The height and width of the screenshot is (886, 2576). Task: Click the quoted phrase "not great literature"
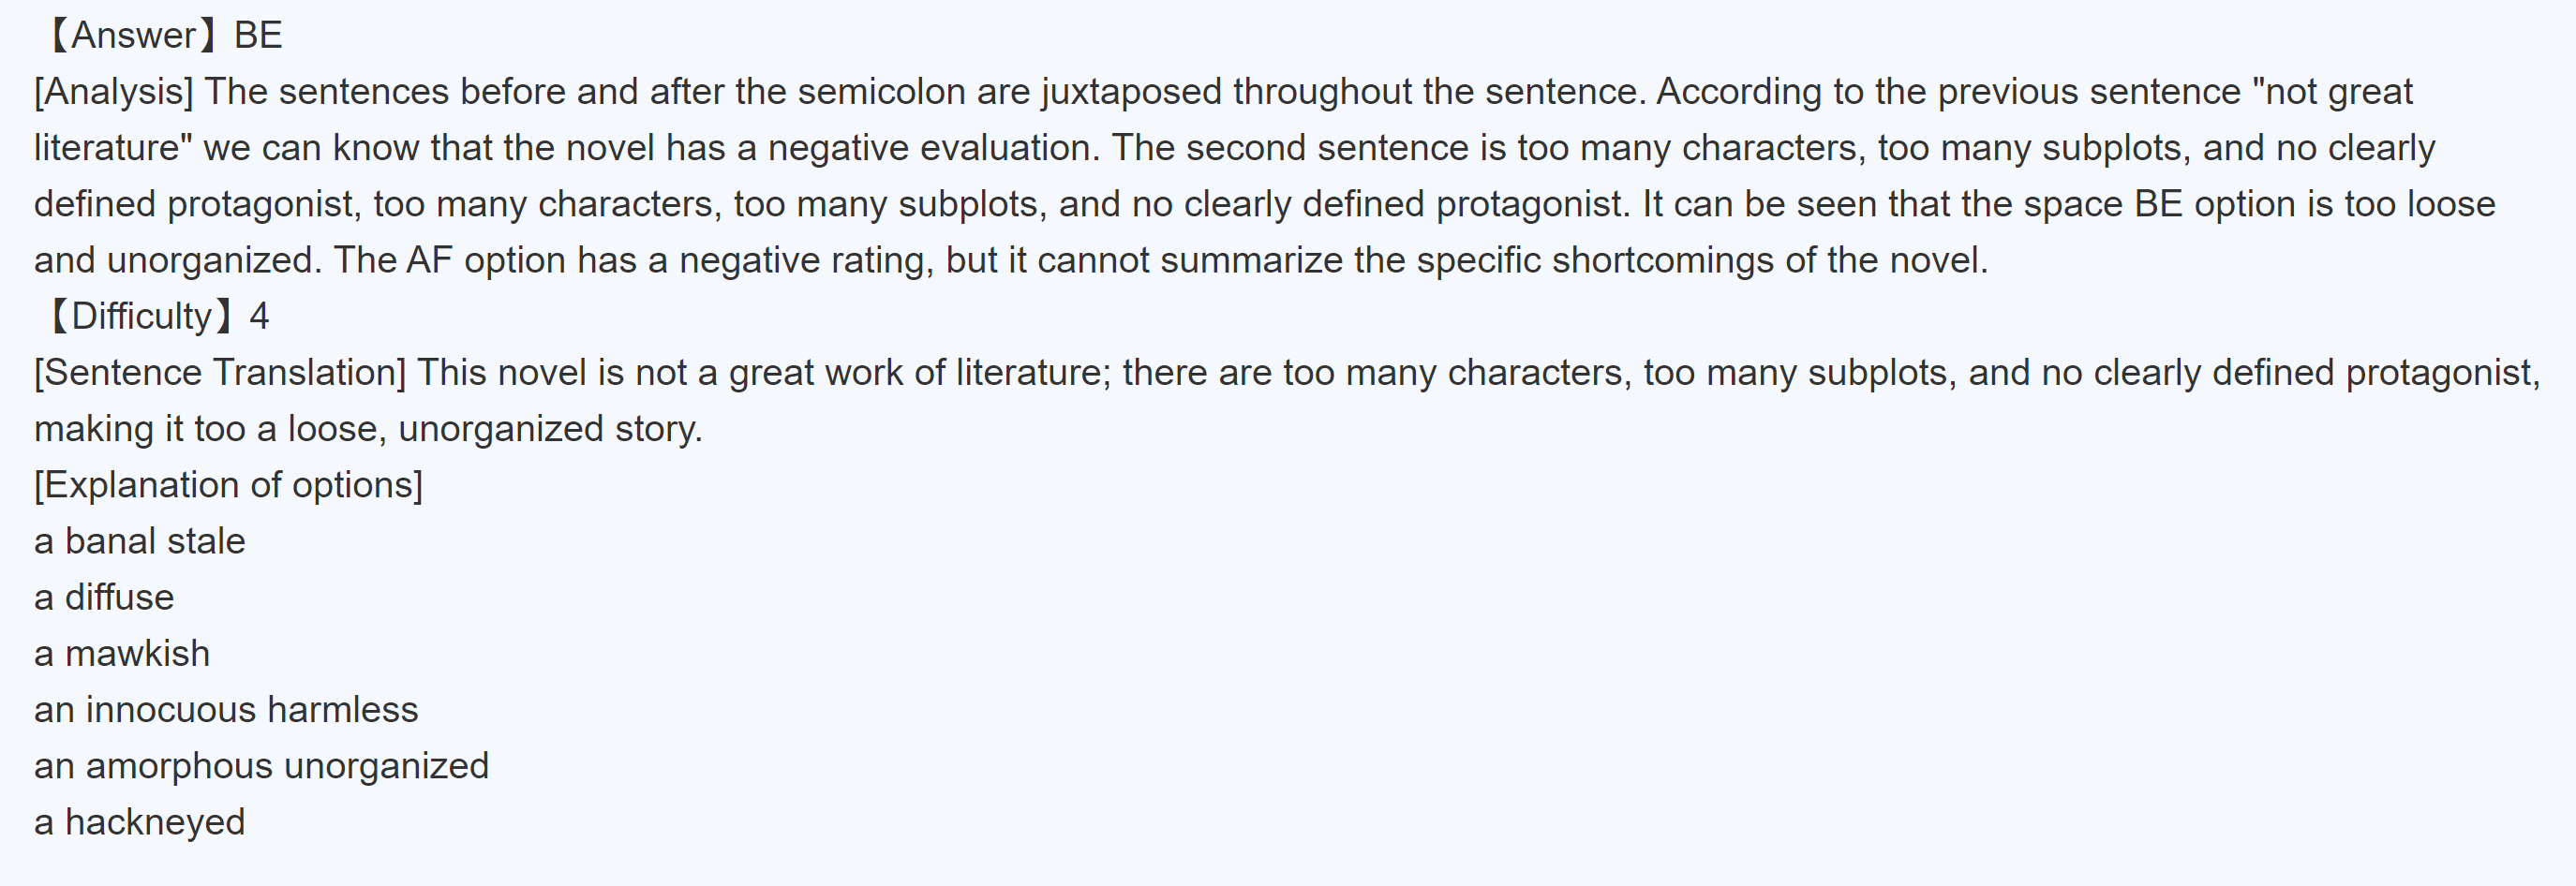(x=2334, y=92)
